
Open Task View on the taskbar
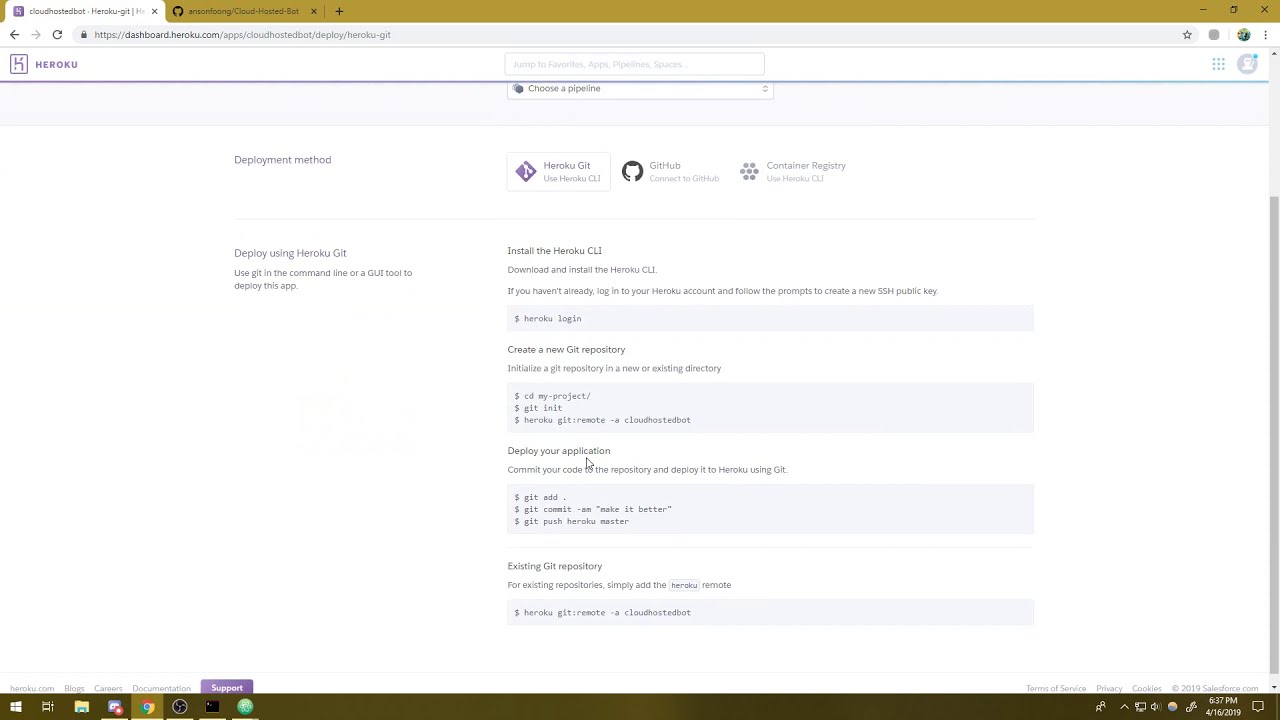(x=47, y=707)
